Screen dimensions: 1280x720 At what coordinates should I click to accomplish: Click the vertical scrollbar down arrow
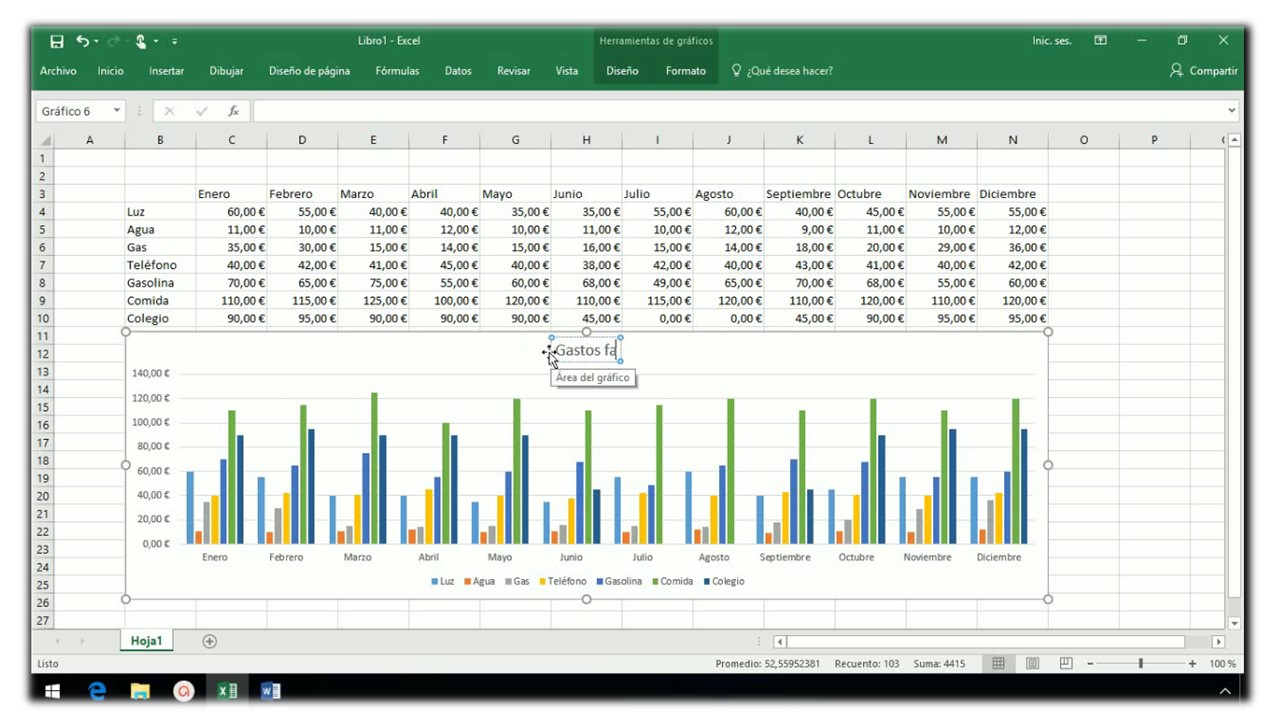point(1234,622)
